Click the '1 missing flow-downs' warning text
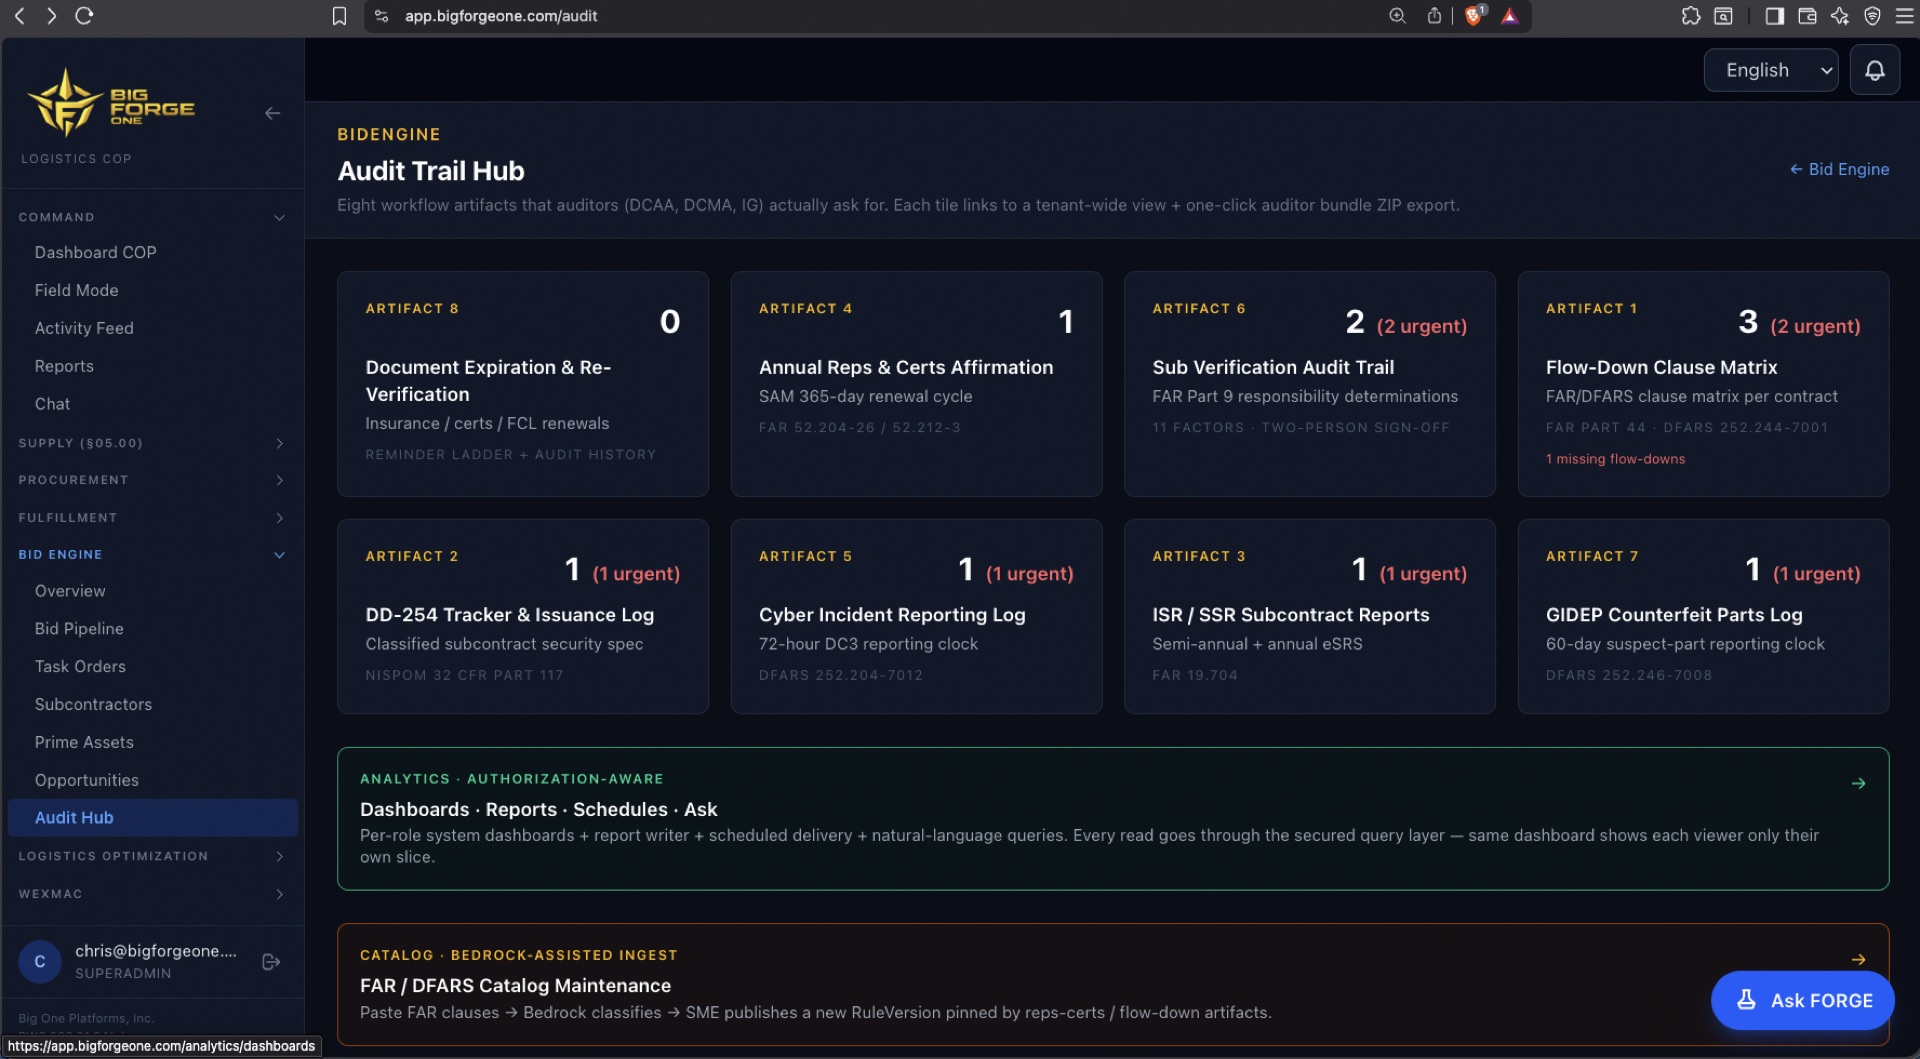Screen dimensions: 1920x1059 tap(1615, 459)
